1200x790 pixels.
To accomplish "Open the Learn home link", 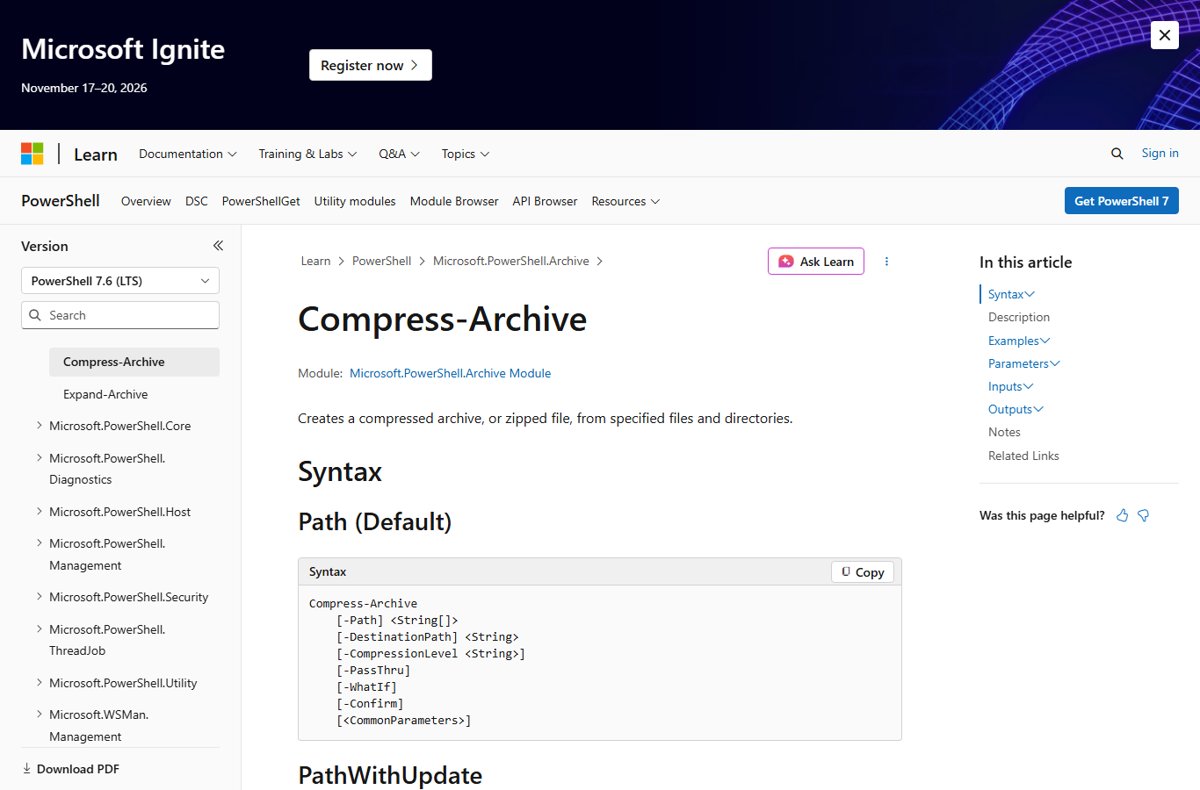I will (96, 154).
